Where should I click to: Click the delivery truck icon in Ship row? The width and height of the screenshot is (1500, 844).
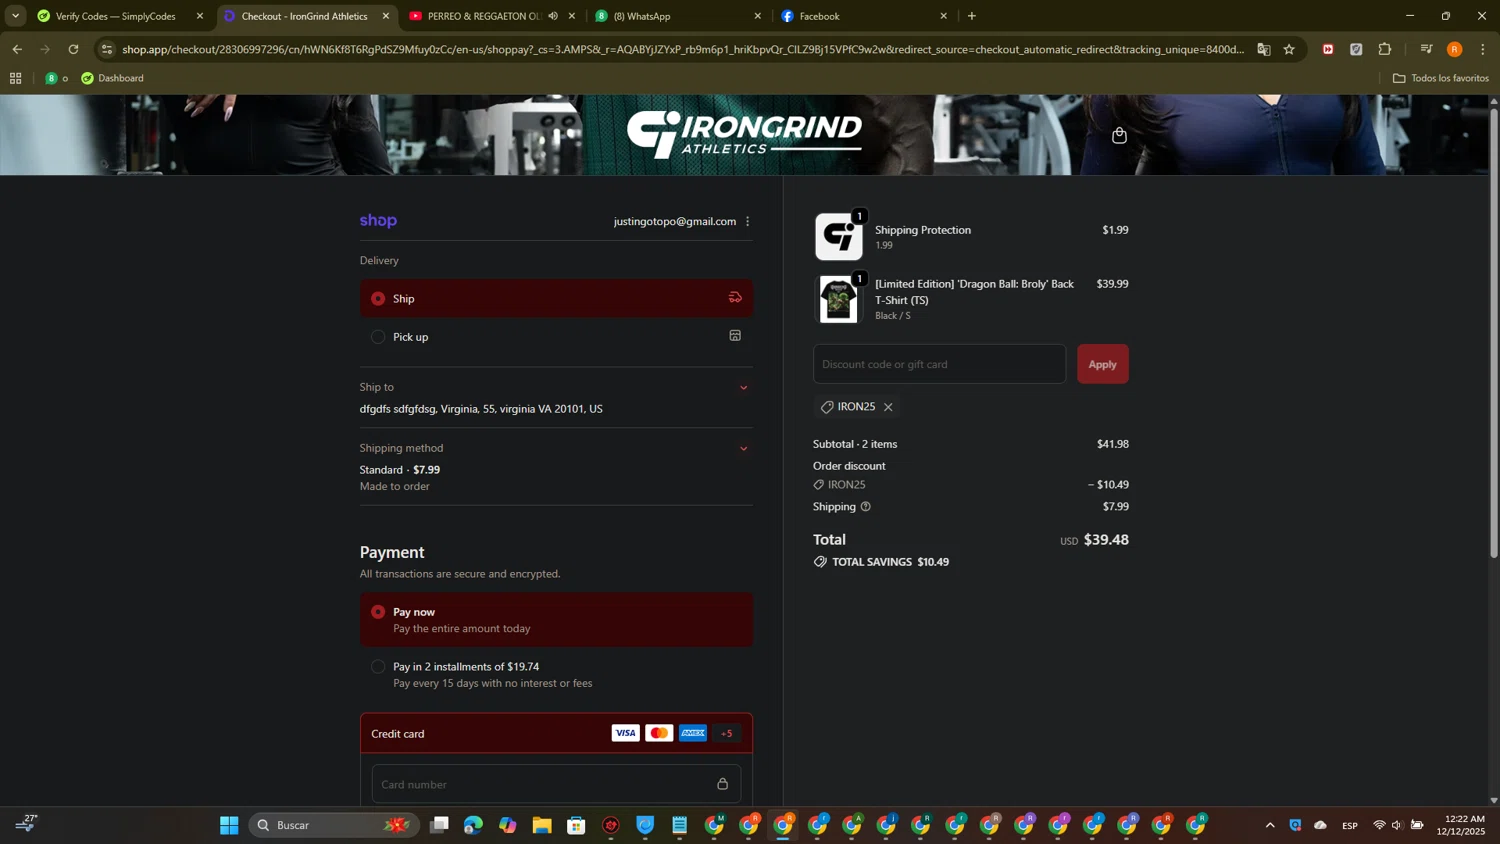pyautogui.click(x=735, y=297)
